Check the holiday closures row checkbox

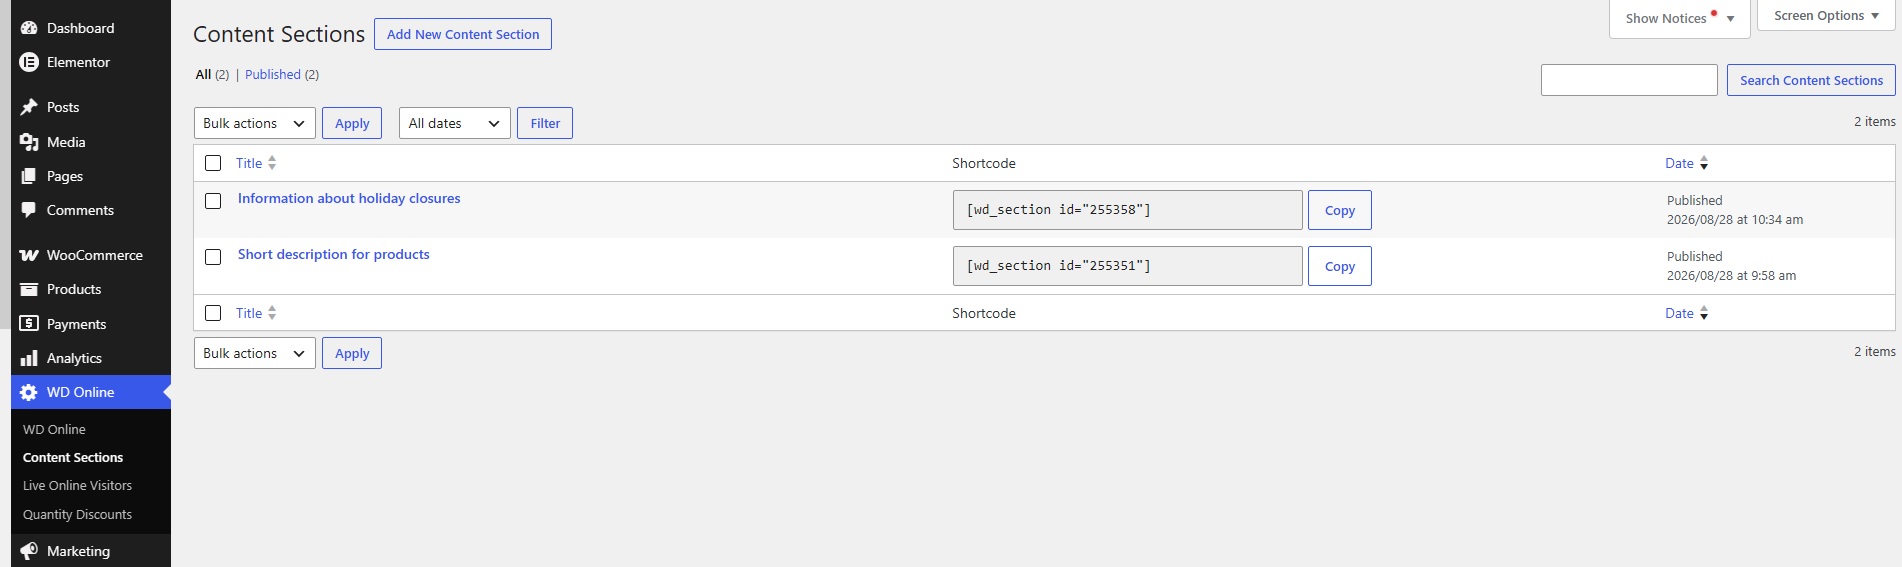(213, 201)
